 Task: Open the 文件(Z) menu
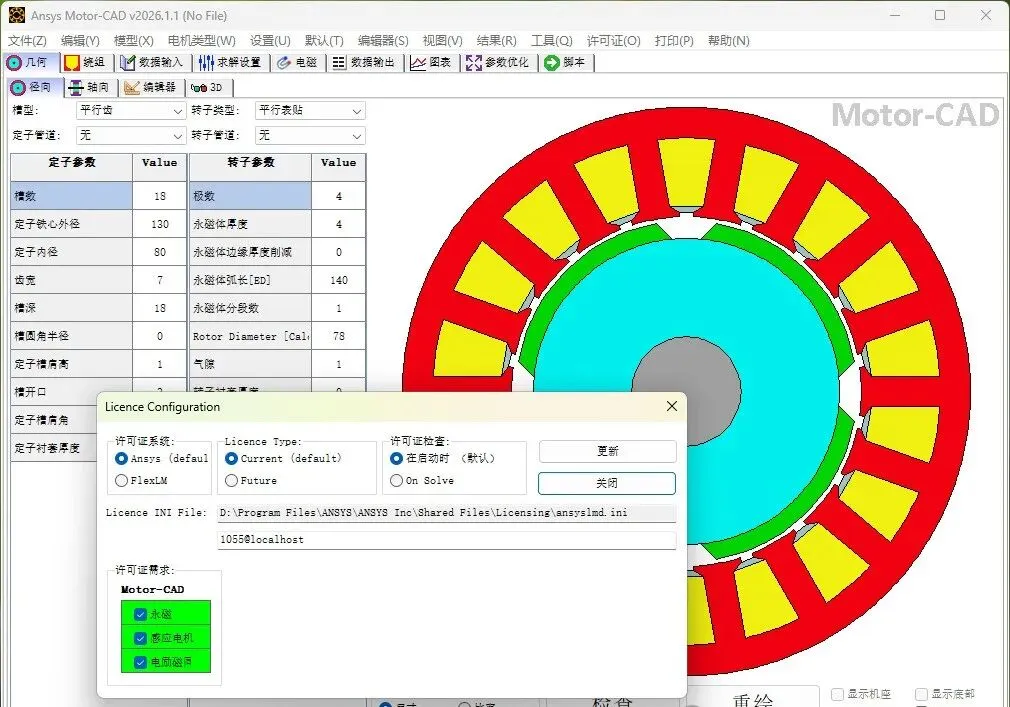pyautogui.click(x=27, y=41)
